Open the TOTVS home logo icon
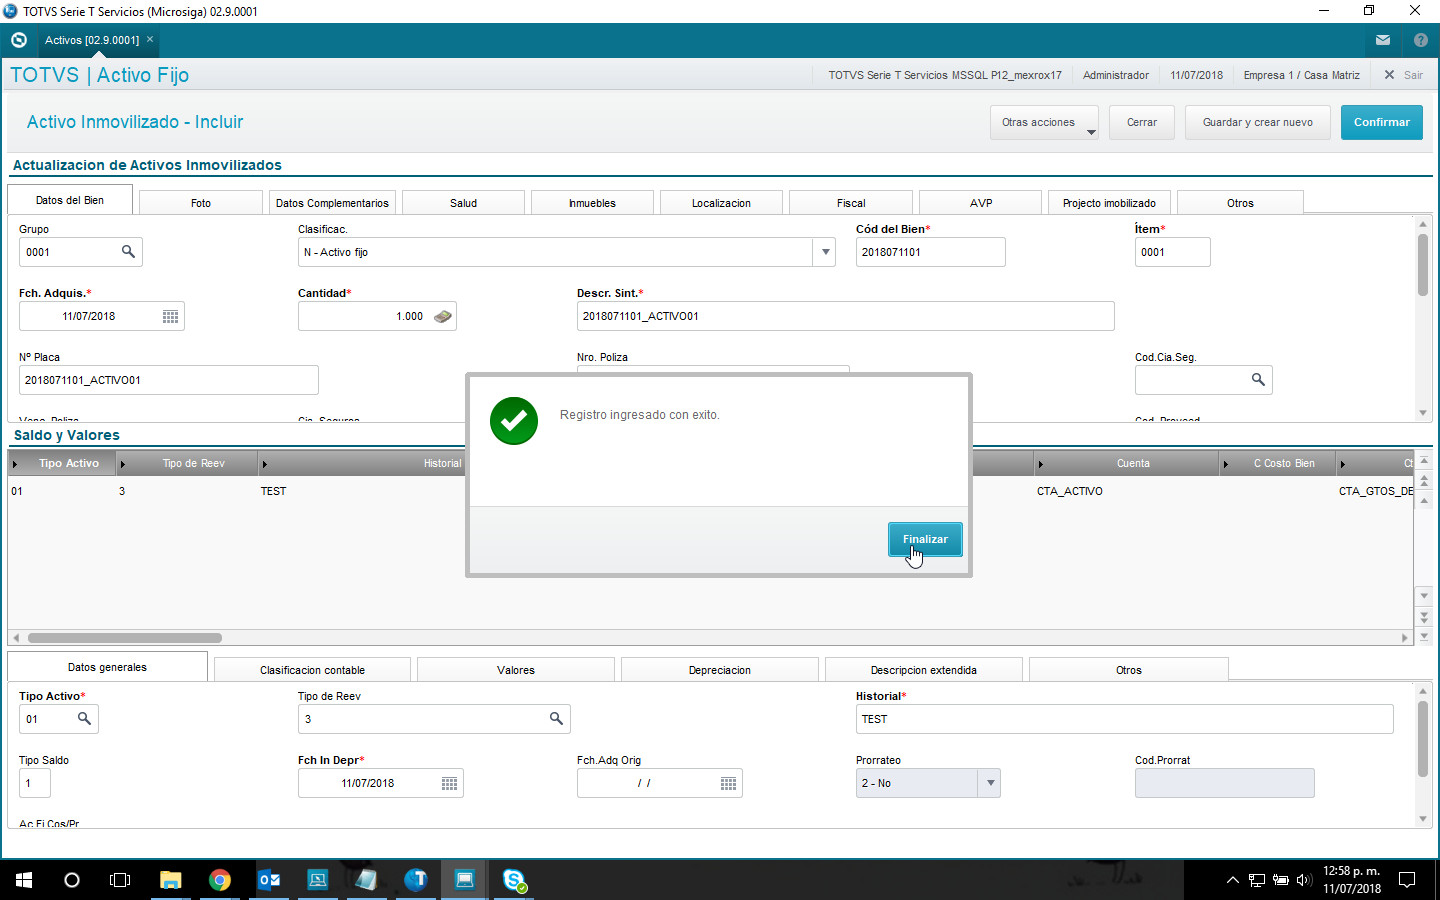This screenshot has width=1440, height=900. pyautogui.click(x=19, y=40)
